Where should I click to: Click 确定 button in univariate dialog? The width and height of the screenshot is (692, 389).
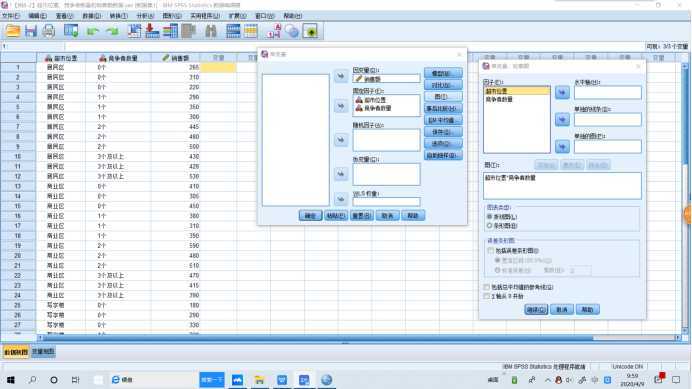coord(310,215)
